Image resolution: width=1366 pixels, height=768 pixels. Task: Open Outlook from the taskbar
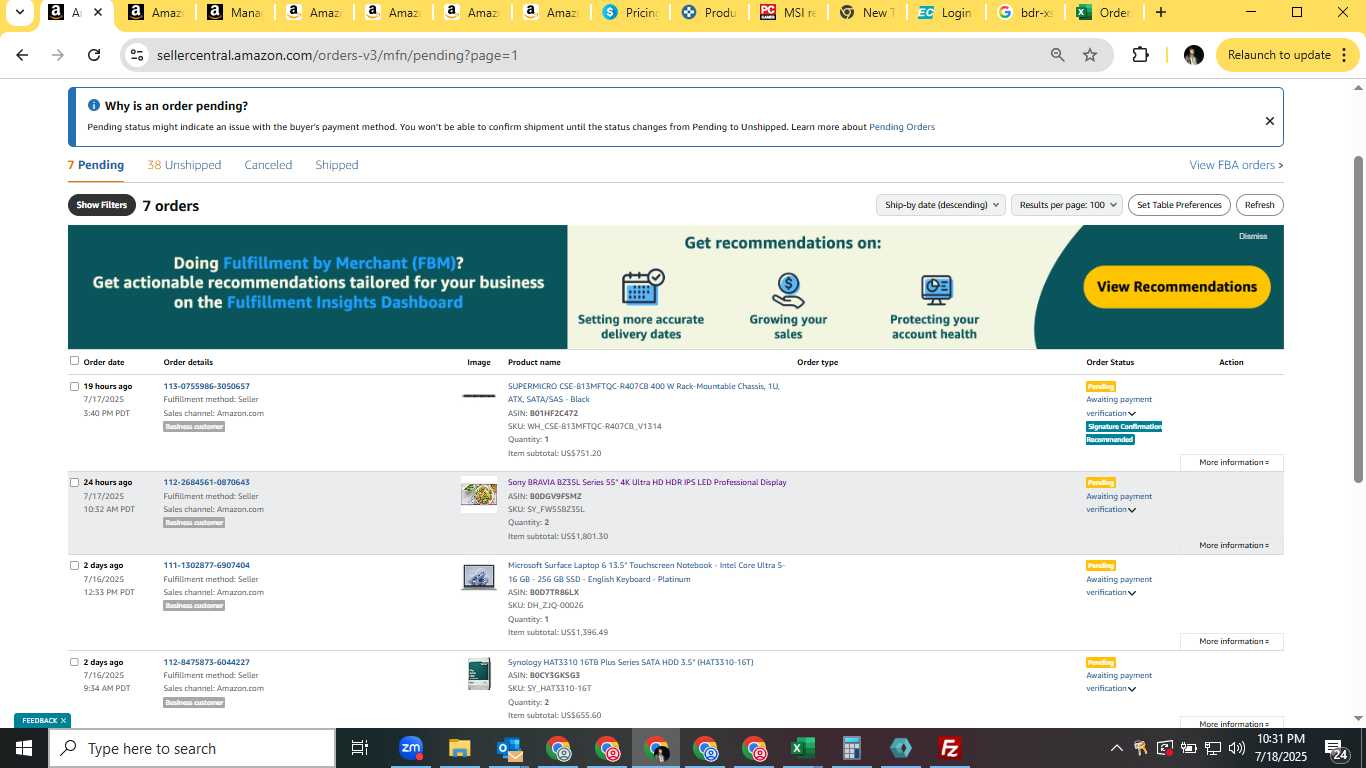point(508,748)
